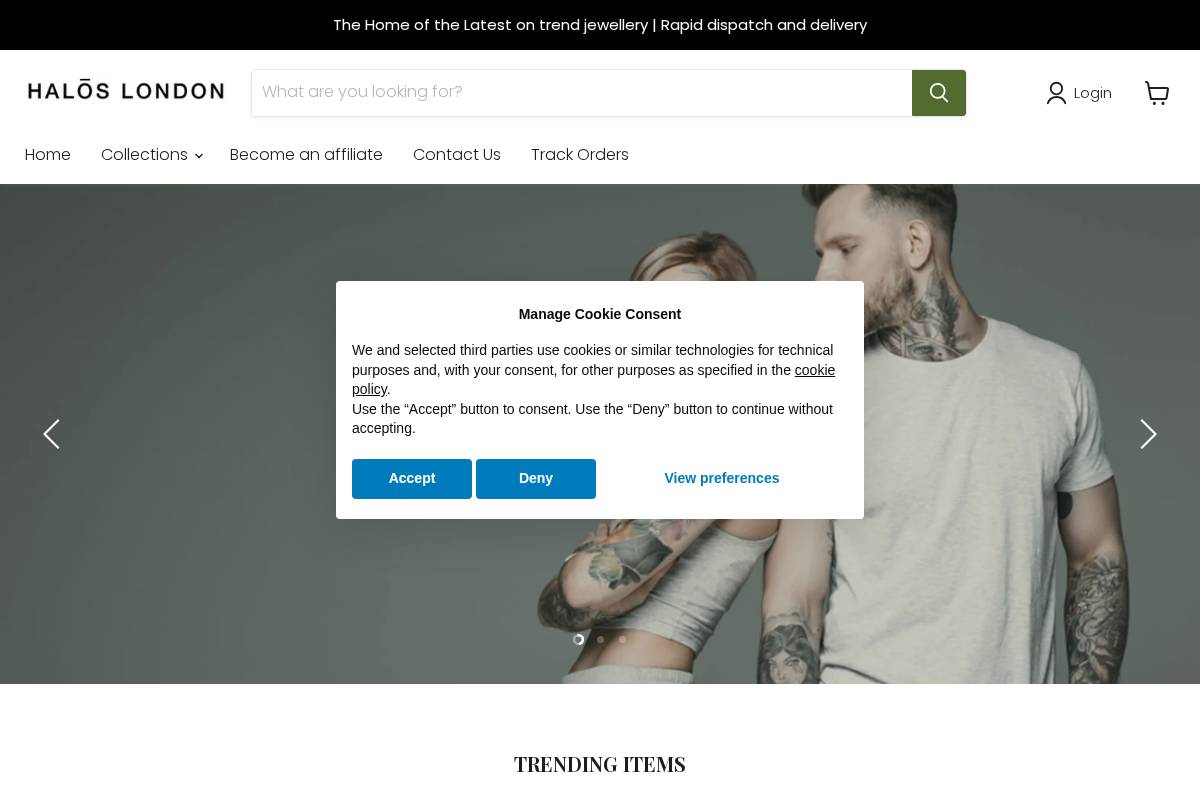The image size is (1200, 800).
Task: Open the Home menu item
Action: [x=48, y=155]
